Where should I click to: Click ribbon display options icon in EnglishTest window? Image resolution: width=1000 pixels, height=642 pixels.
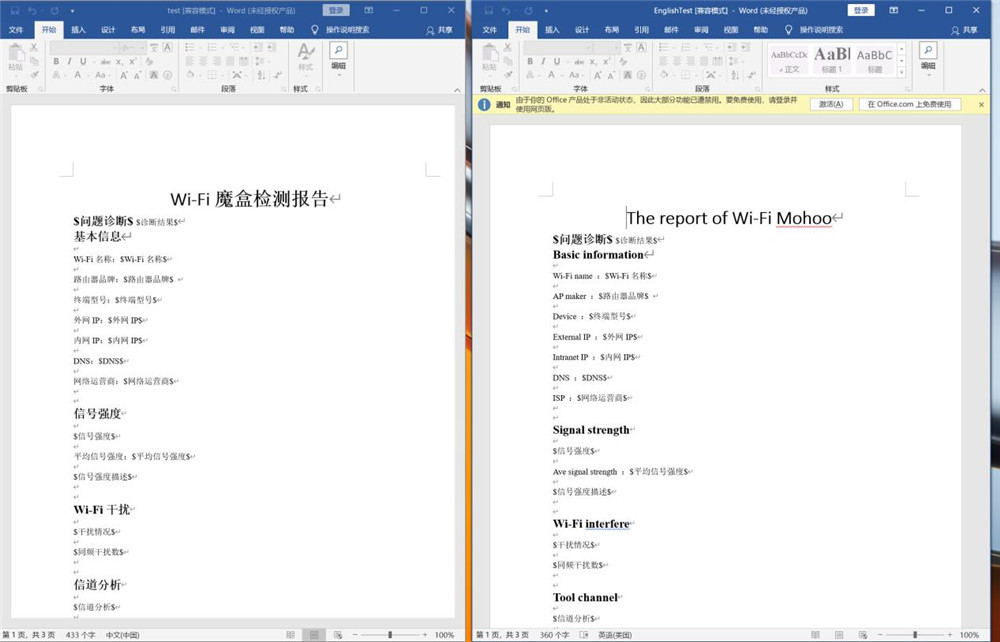tap(893, 10)
